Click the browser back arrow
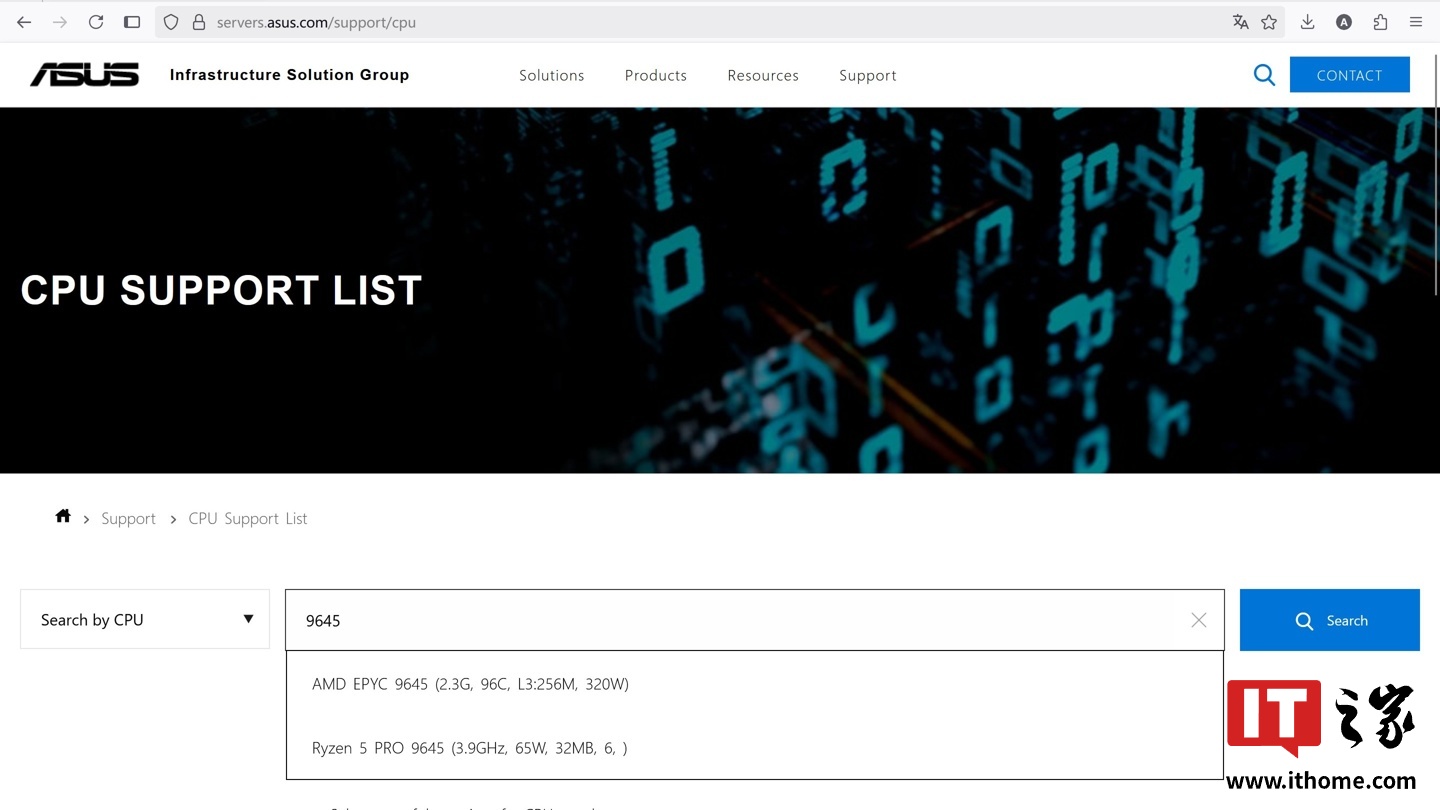The width and height of the screenshot is (1440, 810). point(24,22)
